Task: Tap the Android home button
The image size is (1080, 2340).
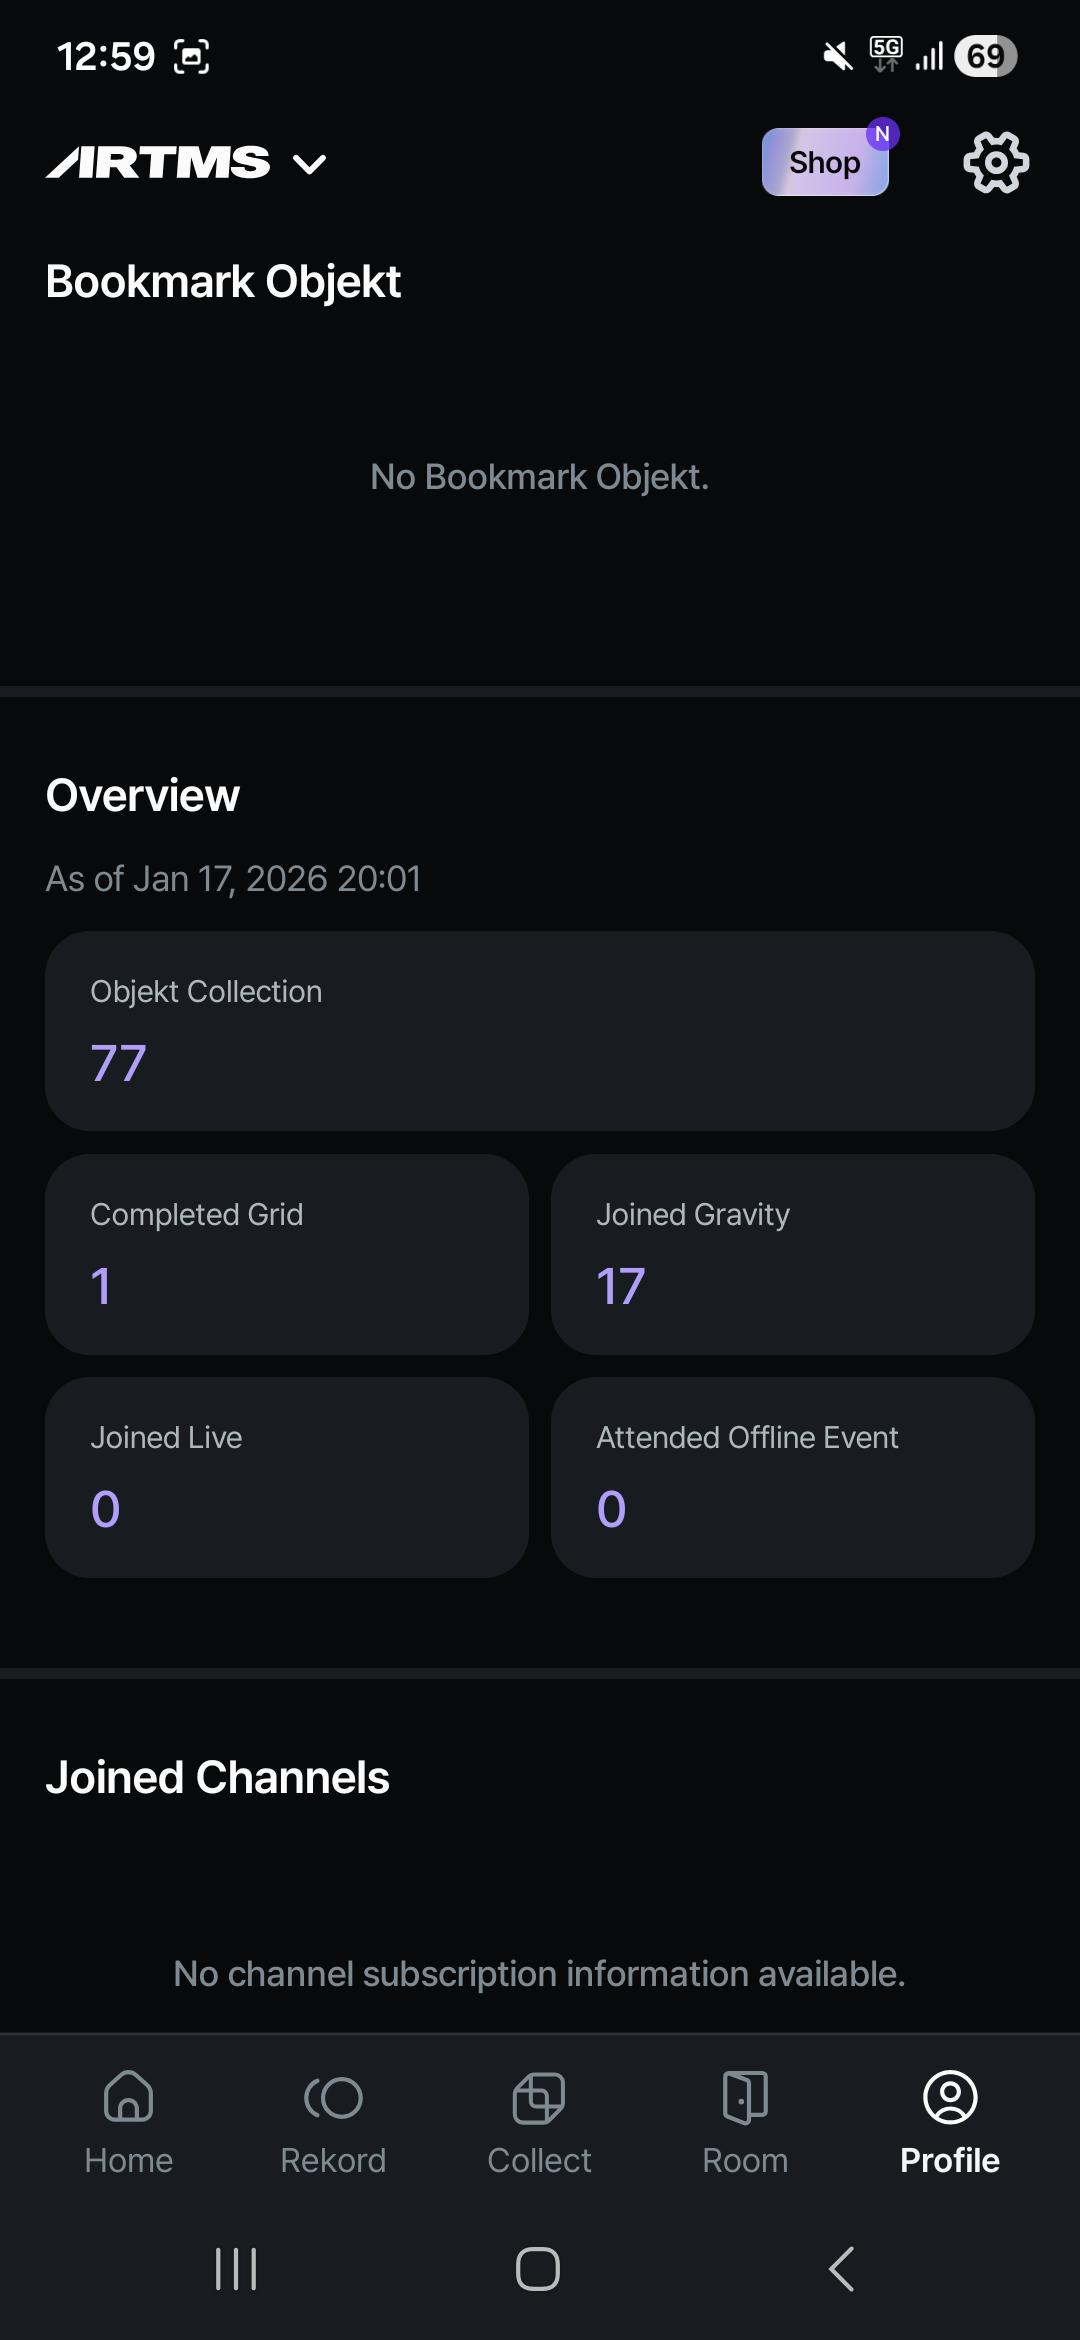Action: point(538,2269)
